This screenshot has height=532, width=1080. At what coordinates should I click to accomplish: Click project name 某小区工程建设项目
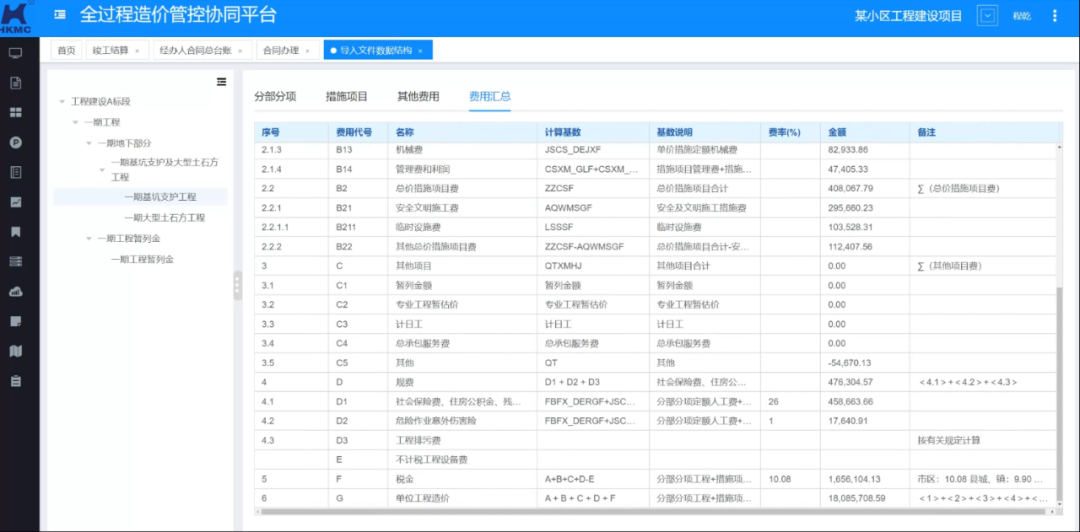pos(908,16)
